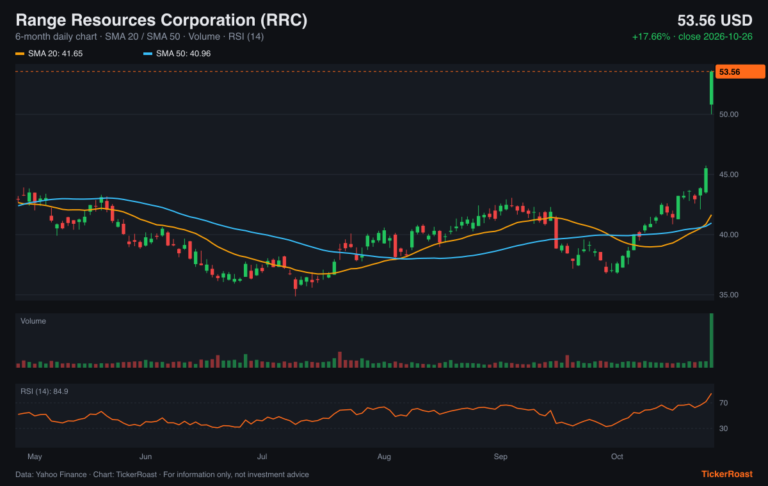
Task: Click the Range Resources Corporation (RRC) title
Action: pyautogui.click(x=161, y=20)
